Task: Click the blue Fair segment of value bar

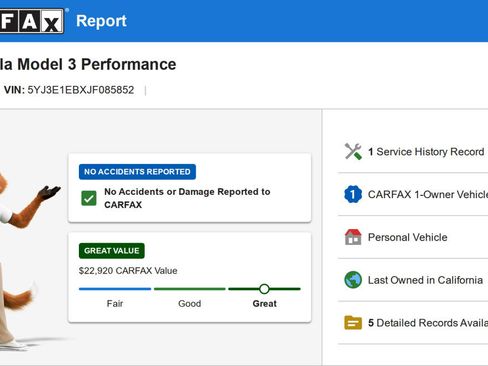Action: 115,289
